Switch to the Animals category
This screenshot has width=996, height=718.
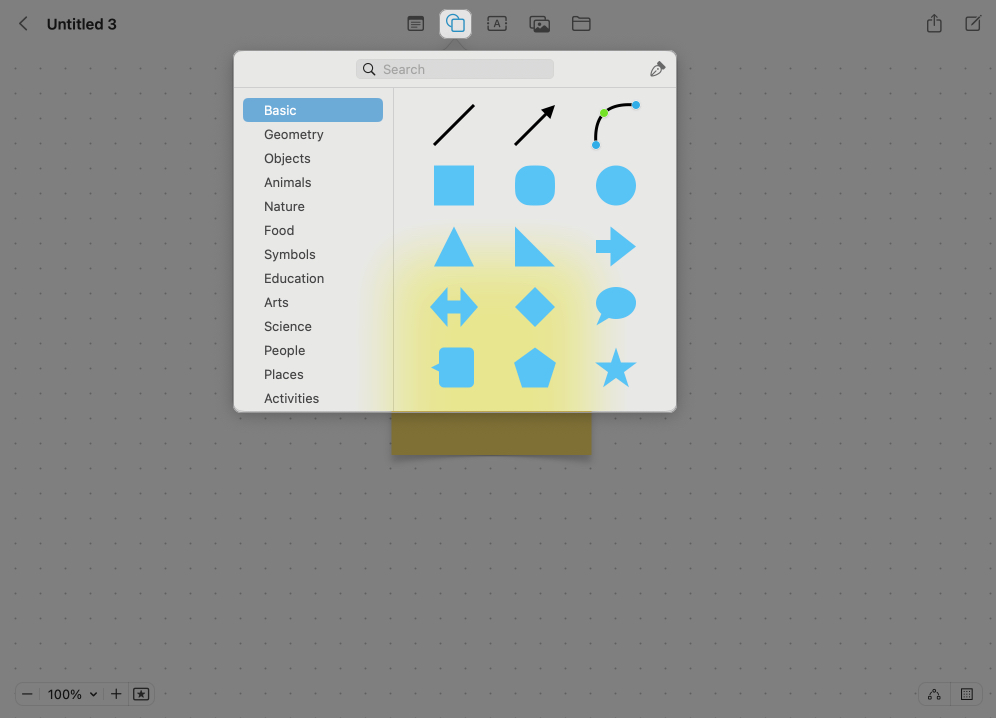[288, 182]
